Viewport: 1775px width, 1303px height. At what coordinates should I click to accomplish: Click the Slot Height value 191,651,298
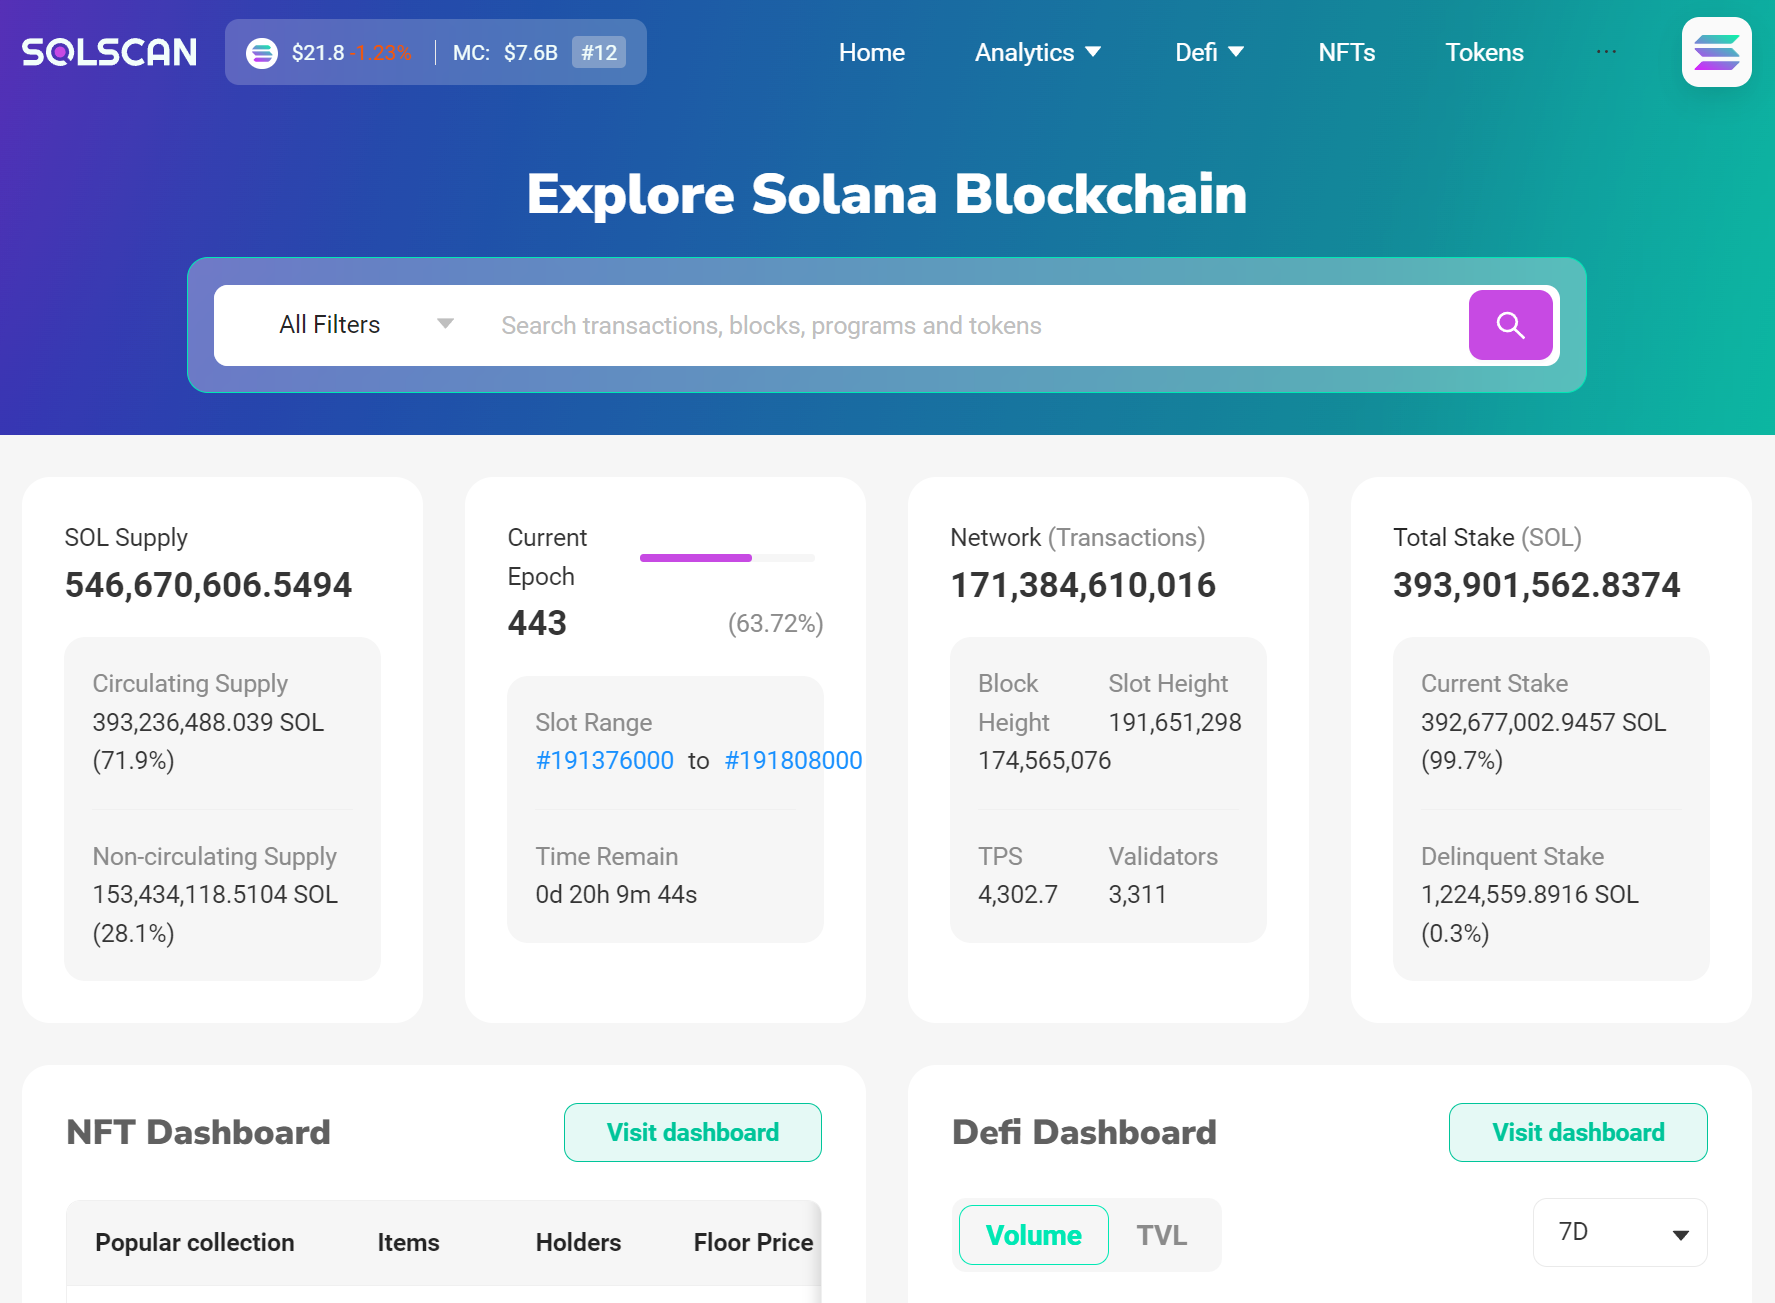[1175, 722]
